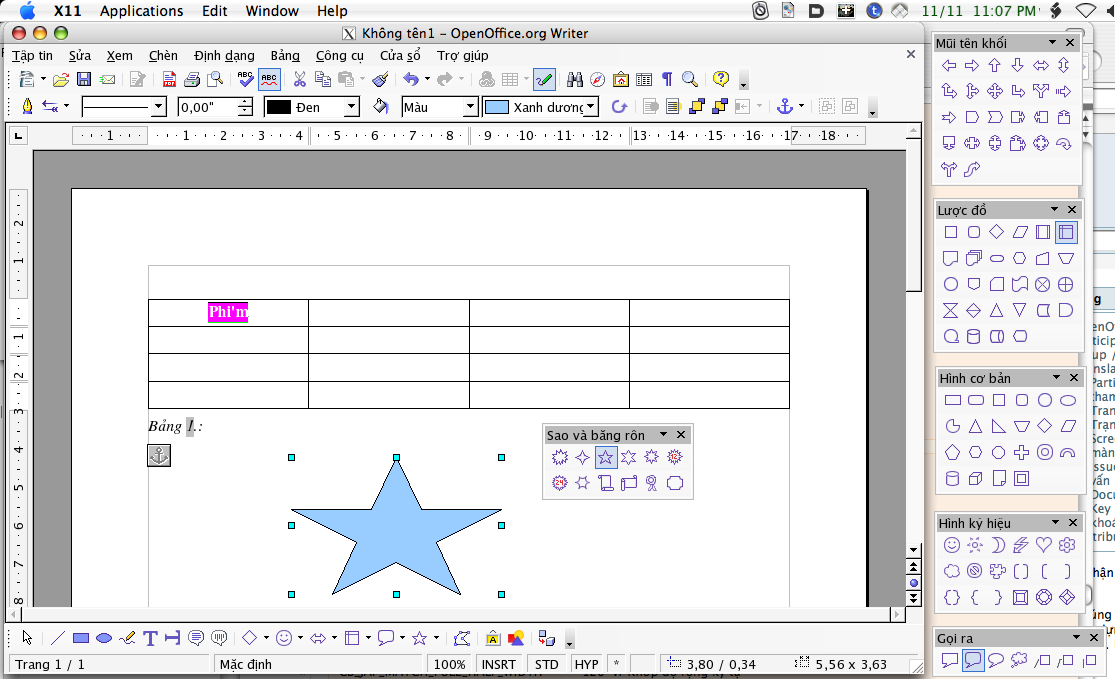Choose the Ellipse drawing tool
1115x679 pixels.
(104, 638)
